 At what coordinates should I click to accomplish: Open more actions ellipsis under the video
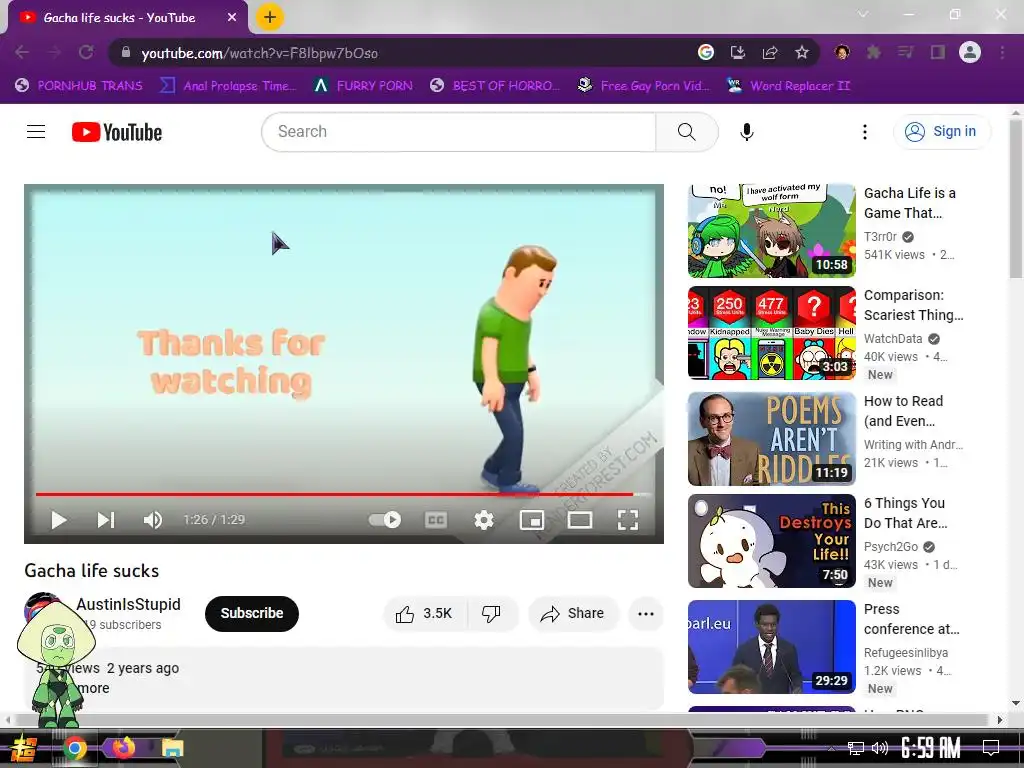click(646, 613)
